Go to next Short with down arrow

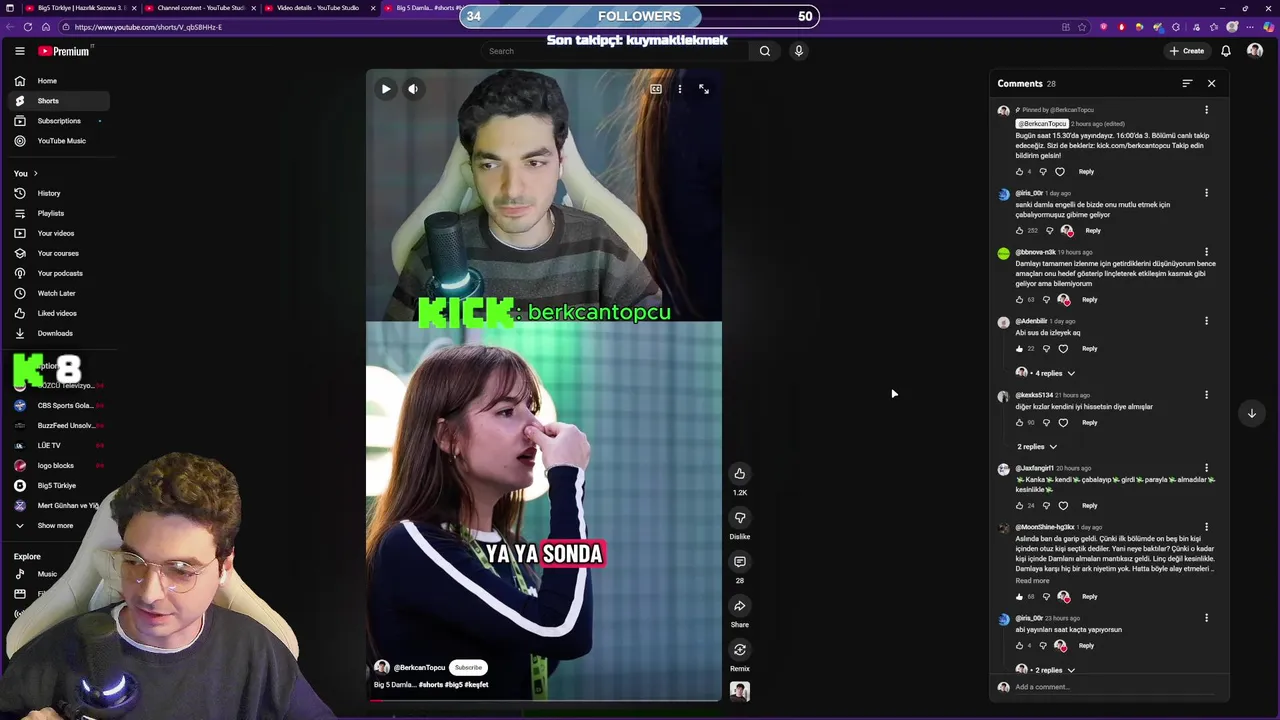[x=1251, y=413]
